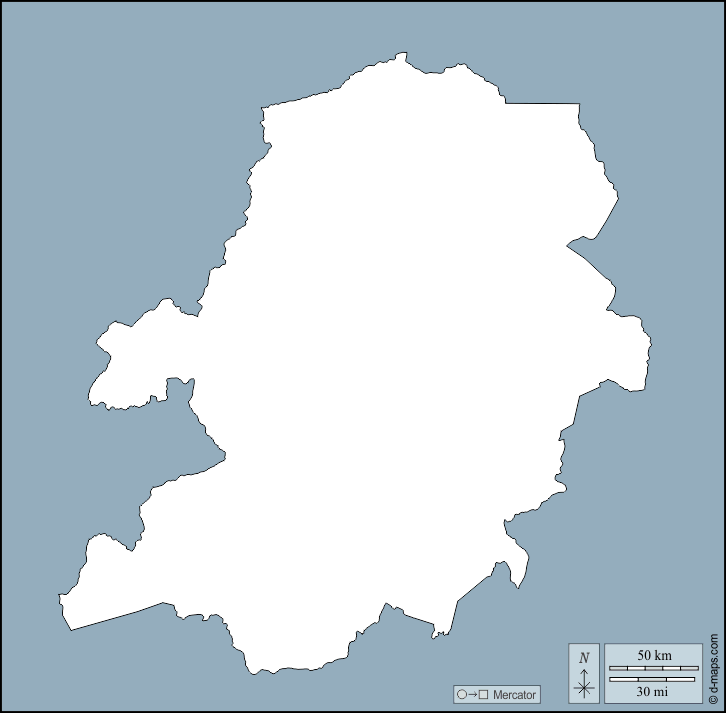
Task: Click the letter N above the compass arrow
Action: click(x=584, y=657)
